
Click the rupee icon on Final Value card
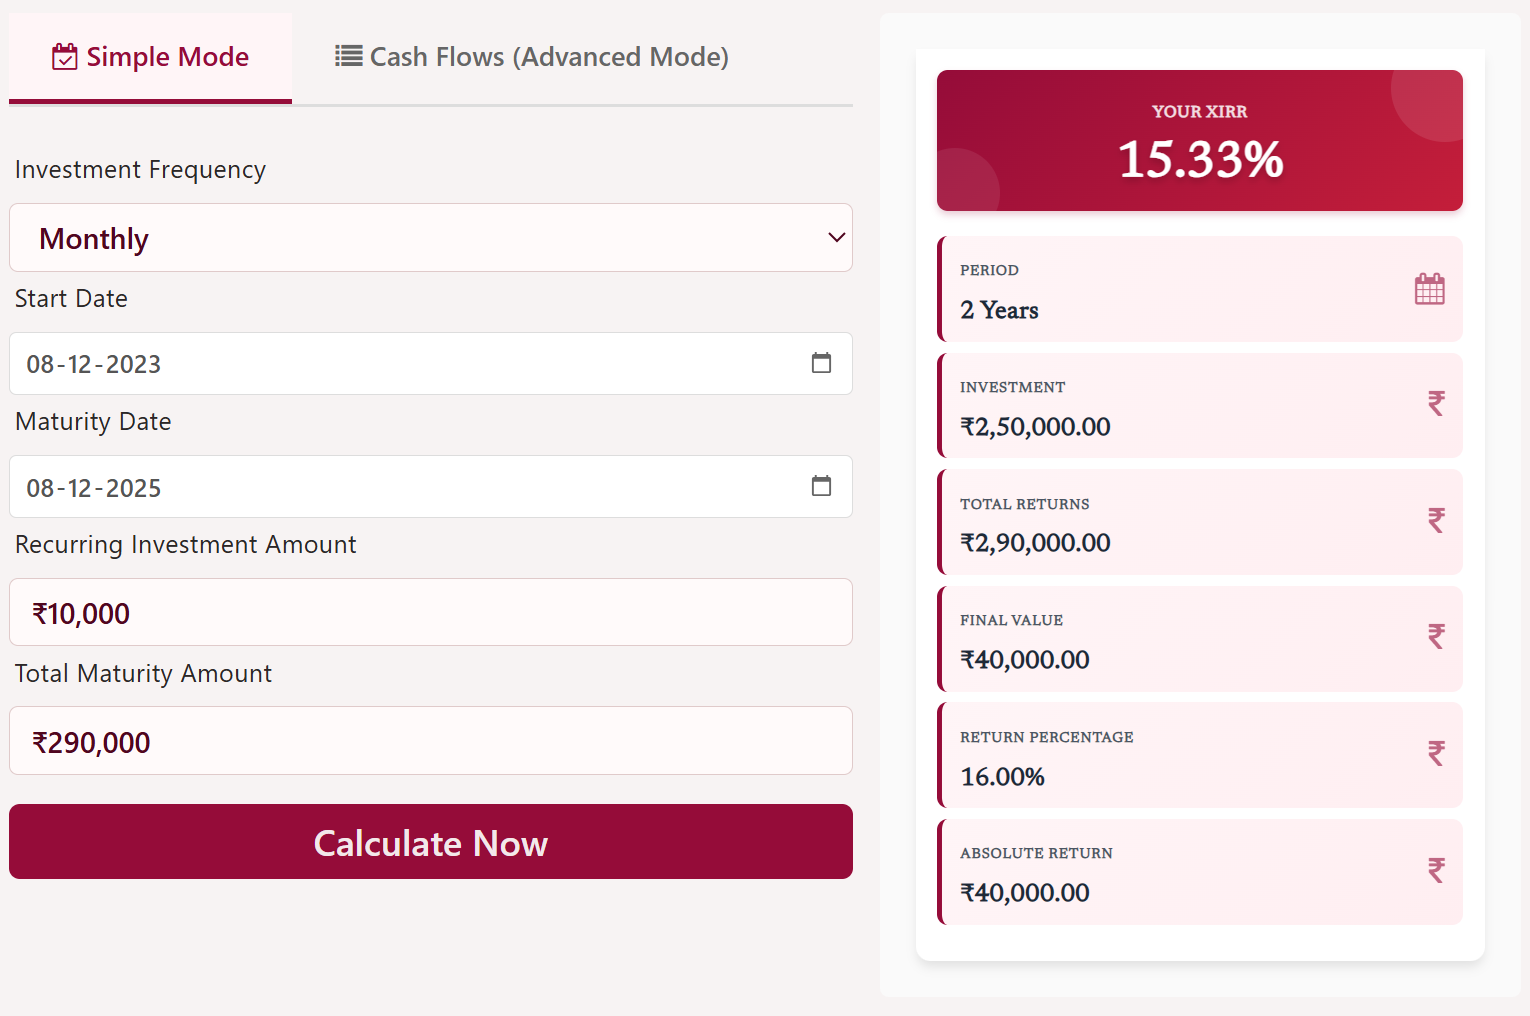(x=1436, y=637)
